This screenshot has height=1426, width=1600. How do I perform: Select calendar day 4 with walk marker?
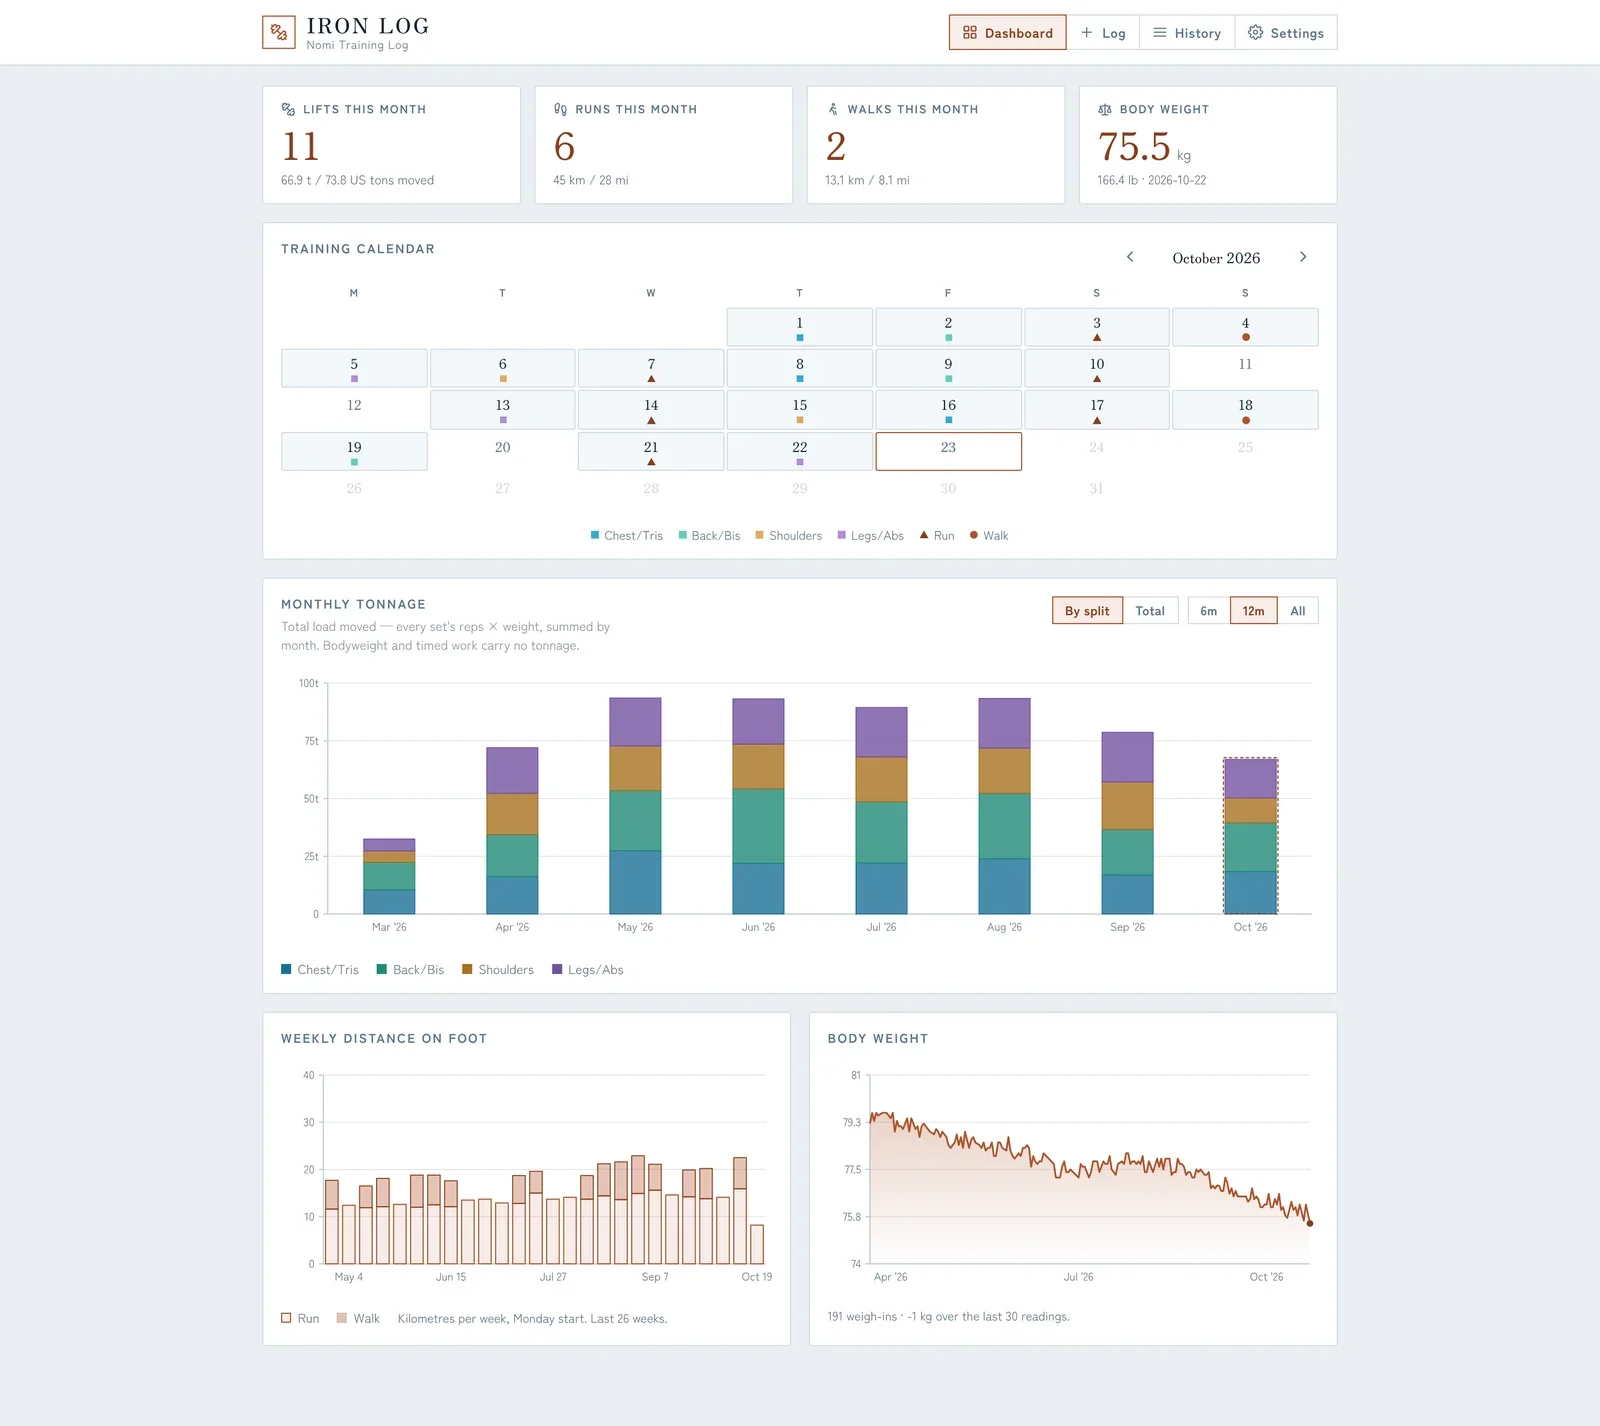click(x=1245, y=327)
